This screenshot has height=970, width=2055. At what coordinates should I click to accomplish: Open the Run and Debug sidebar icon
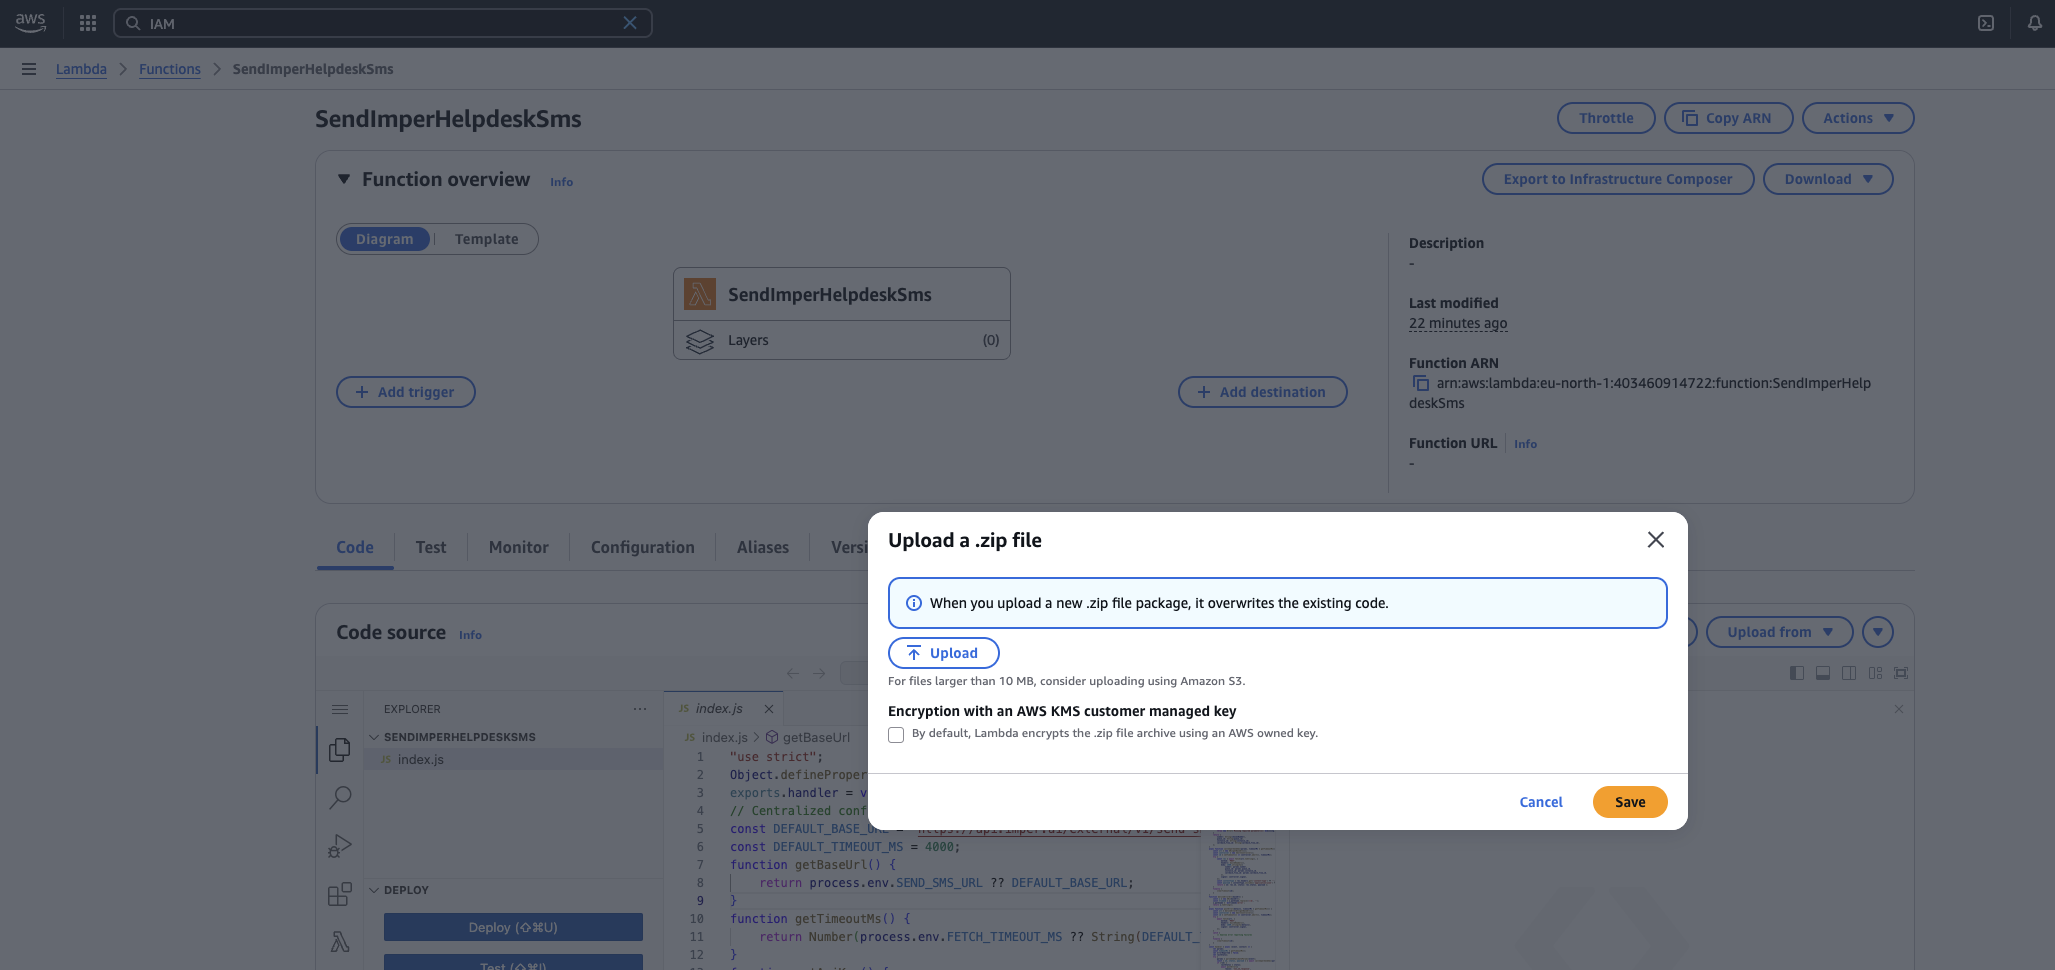tap(340, 846)
